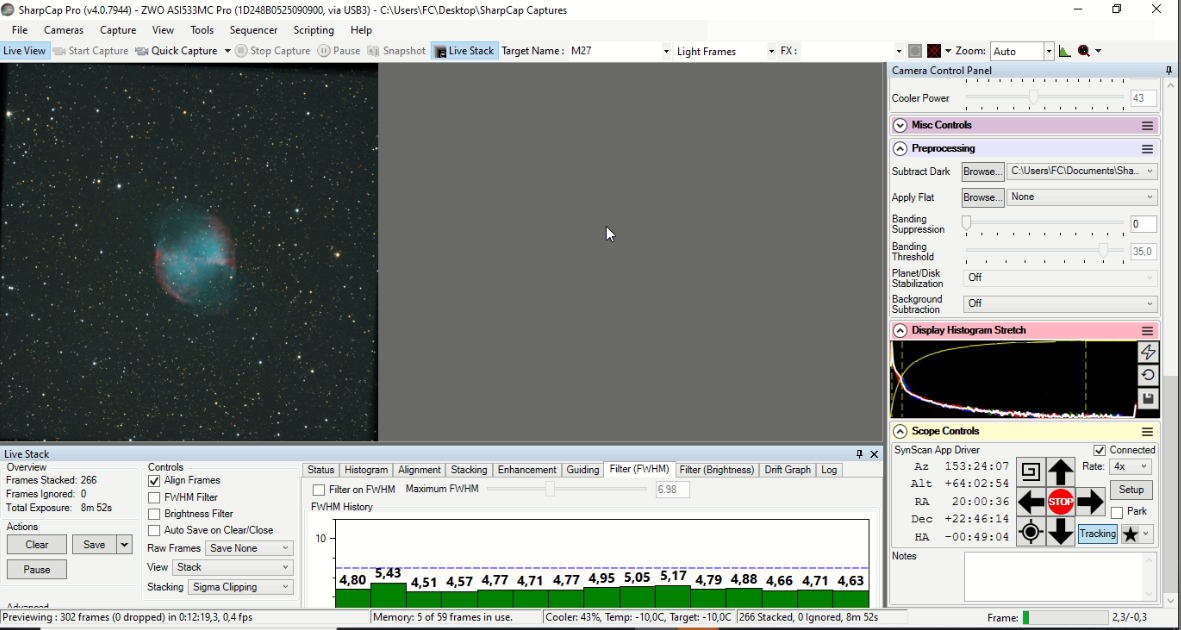
Task: Toggle the Align Frames checkbox
Action: pos(154,480)
